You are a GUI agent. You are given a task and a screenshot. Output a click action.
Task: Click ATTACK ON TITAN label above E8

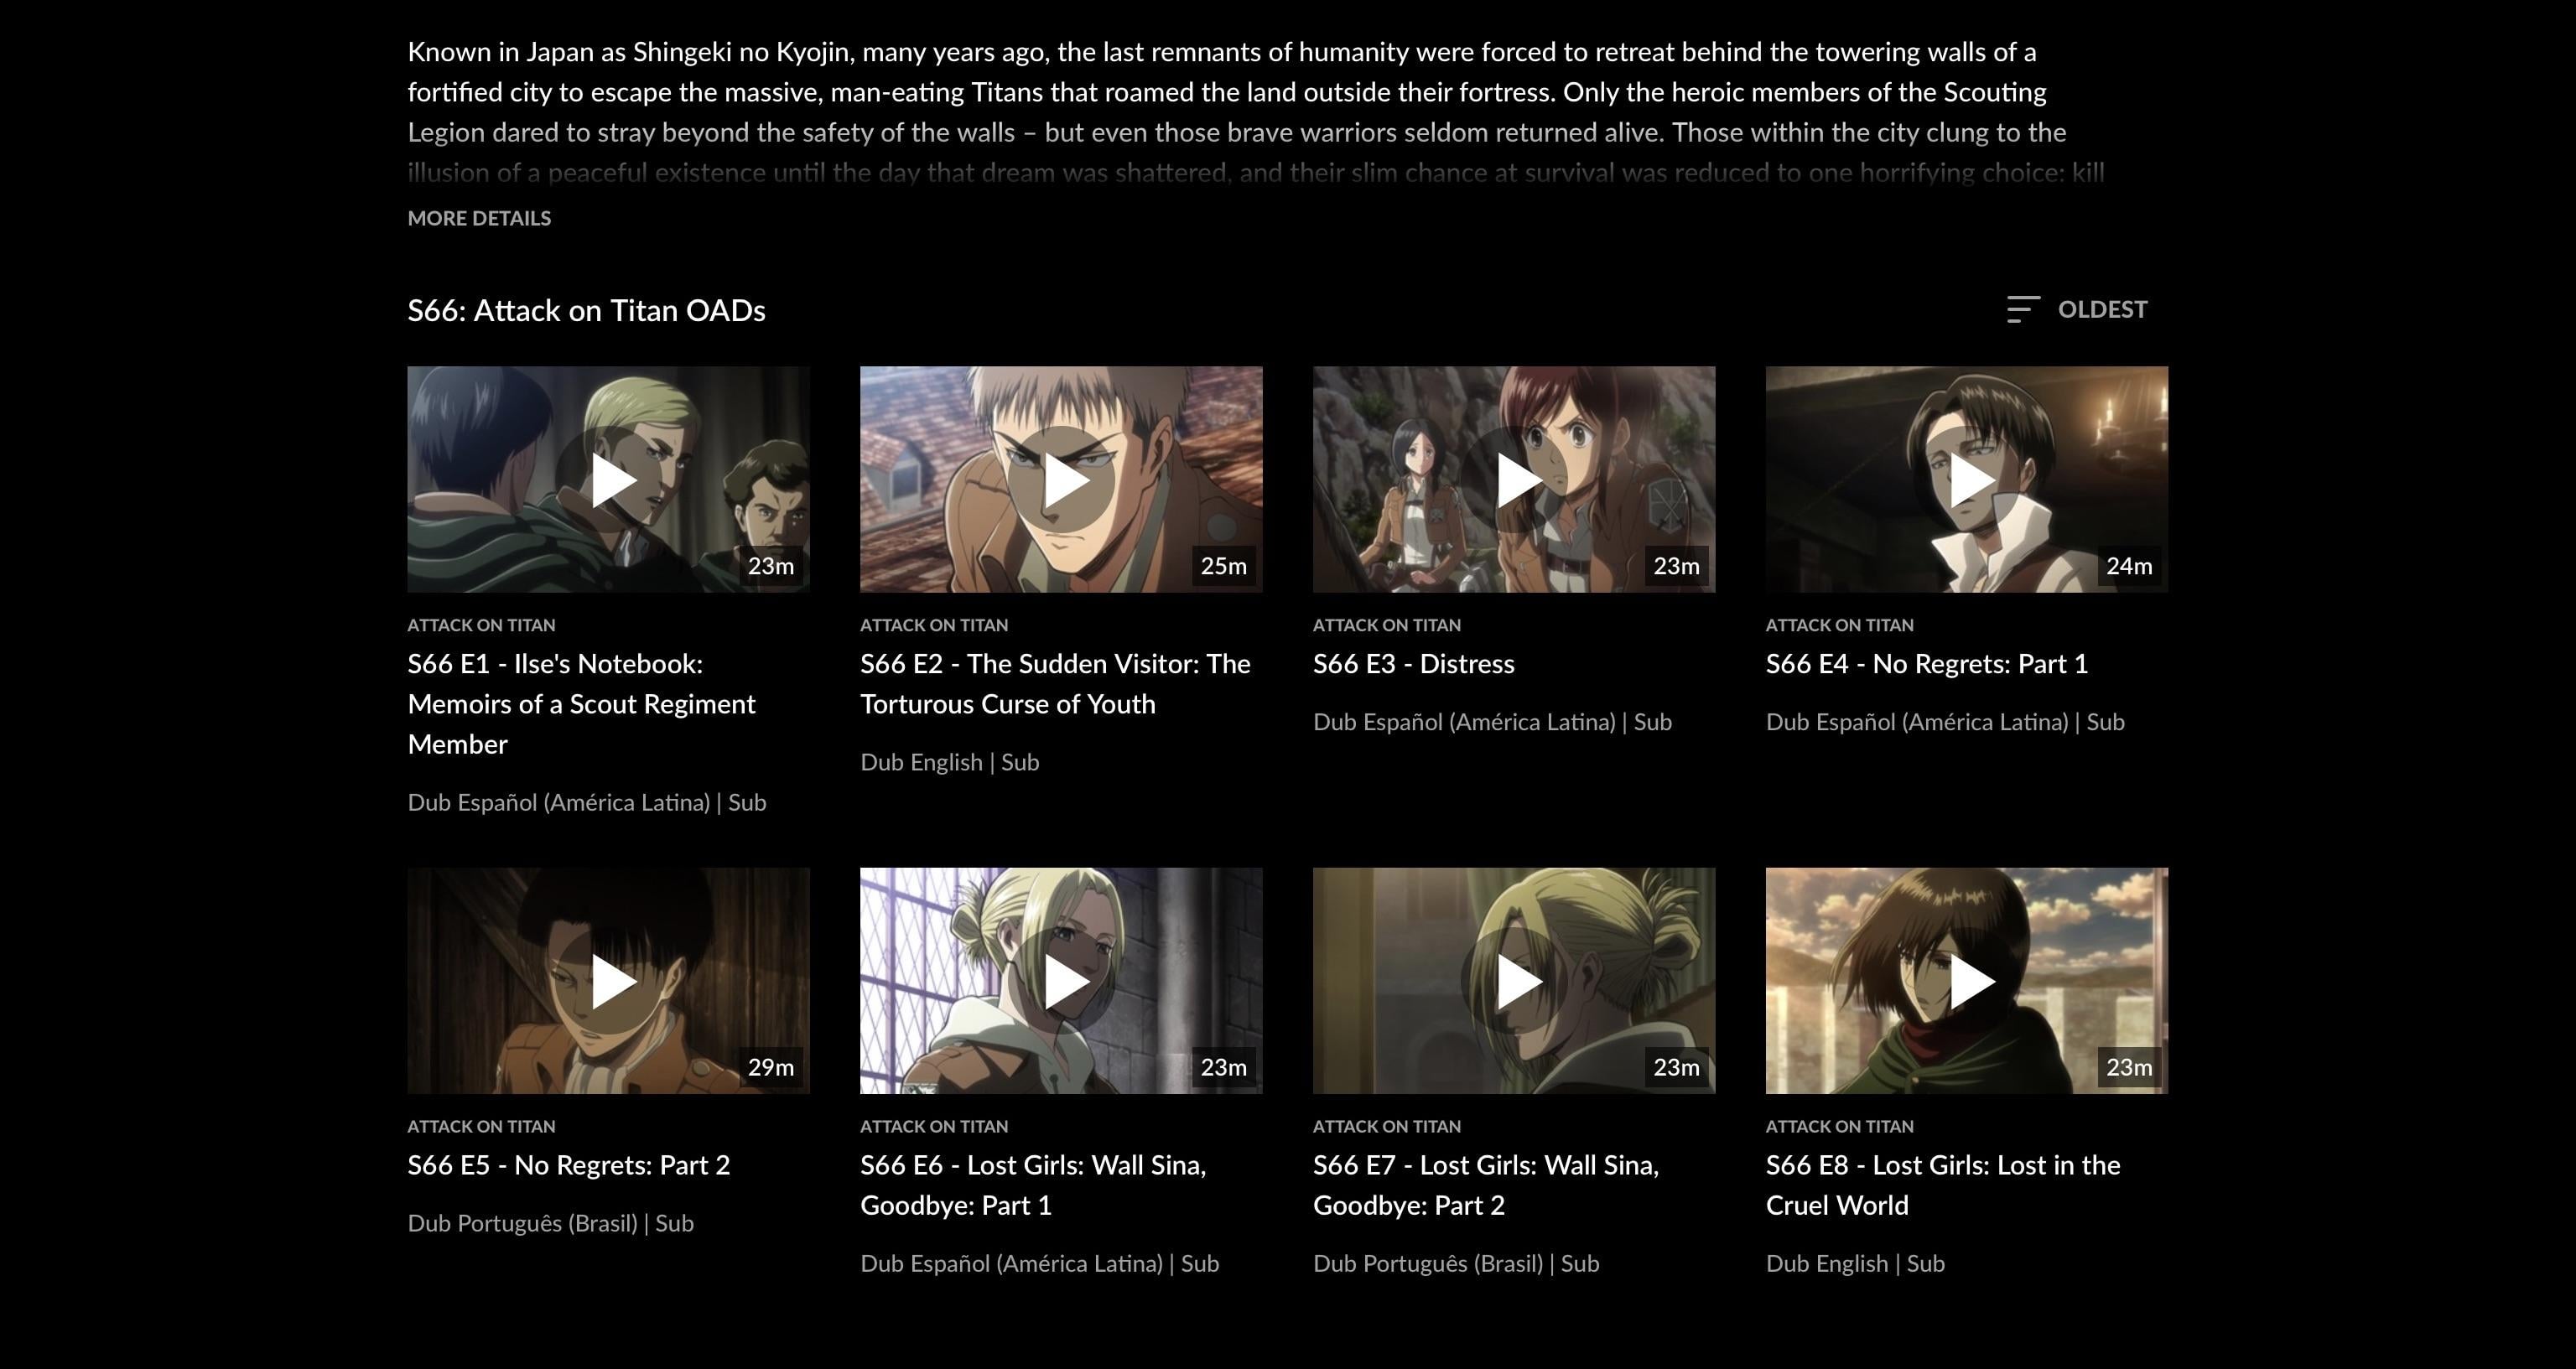click(1840, 1126)
